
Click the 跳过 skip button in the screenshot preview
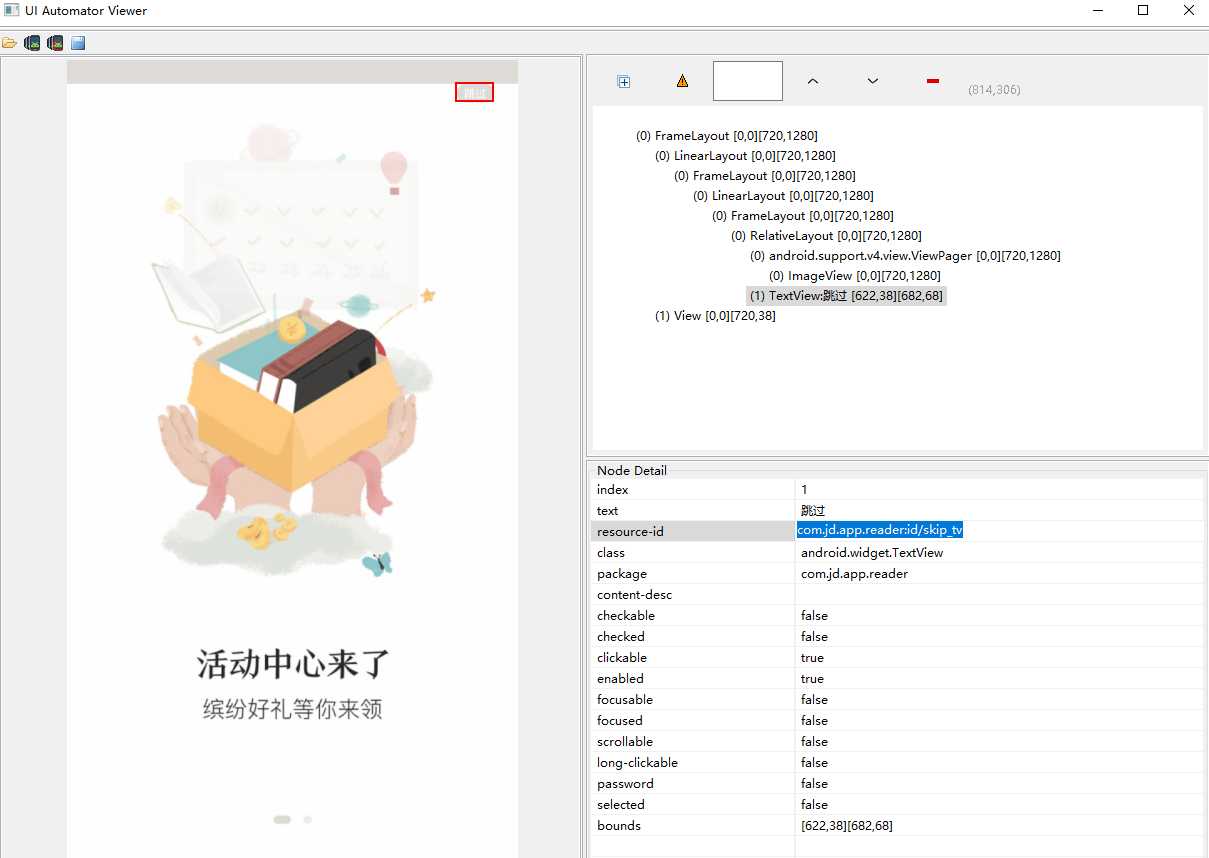473,91
